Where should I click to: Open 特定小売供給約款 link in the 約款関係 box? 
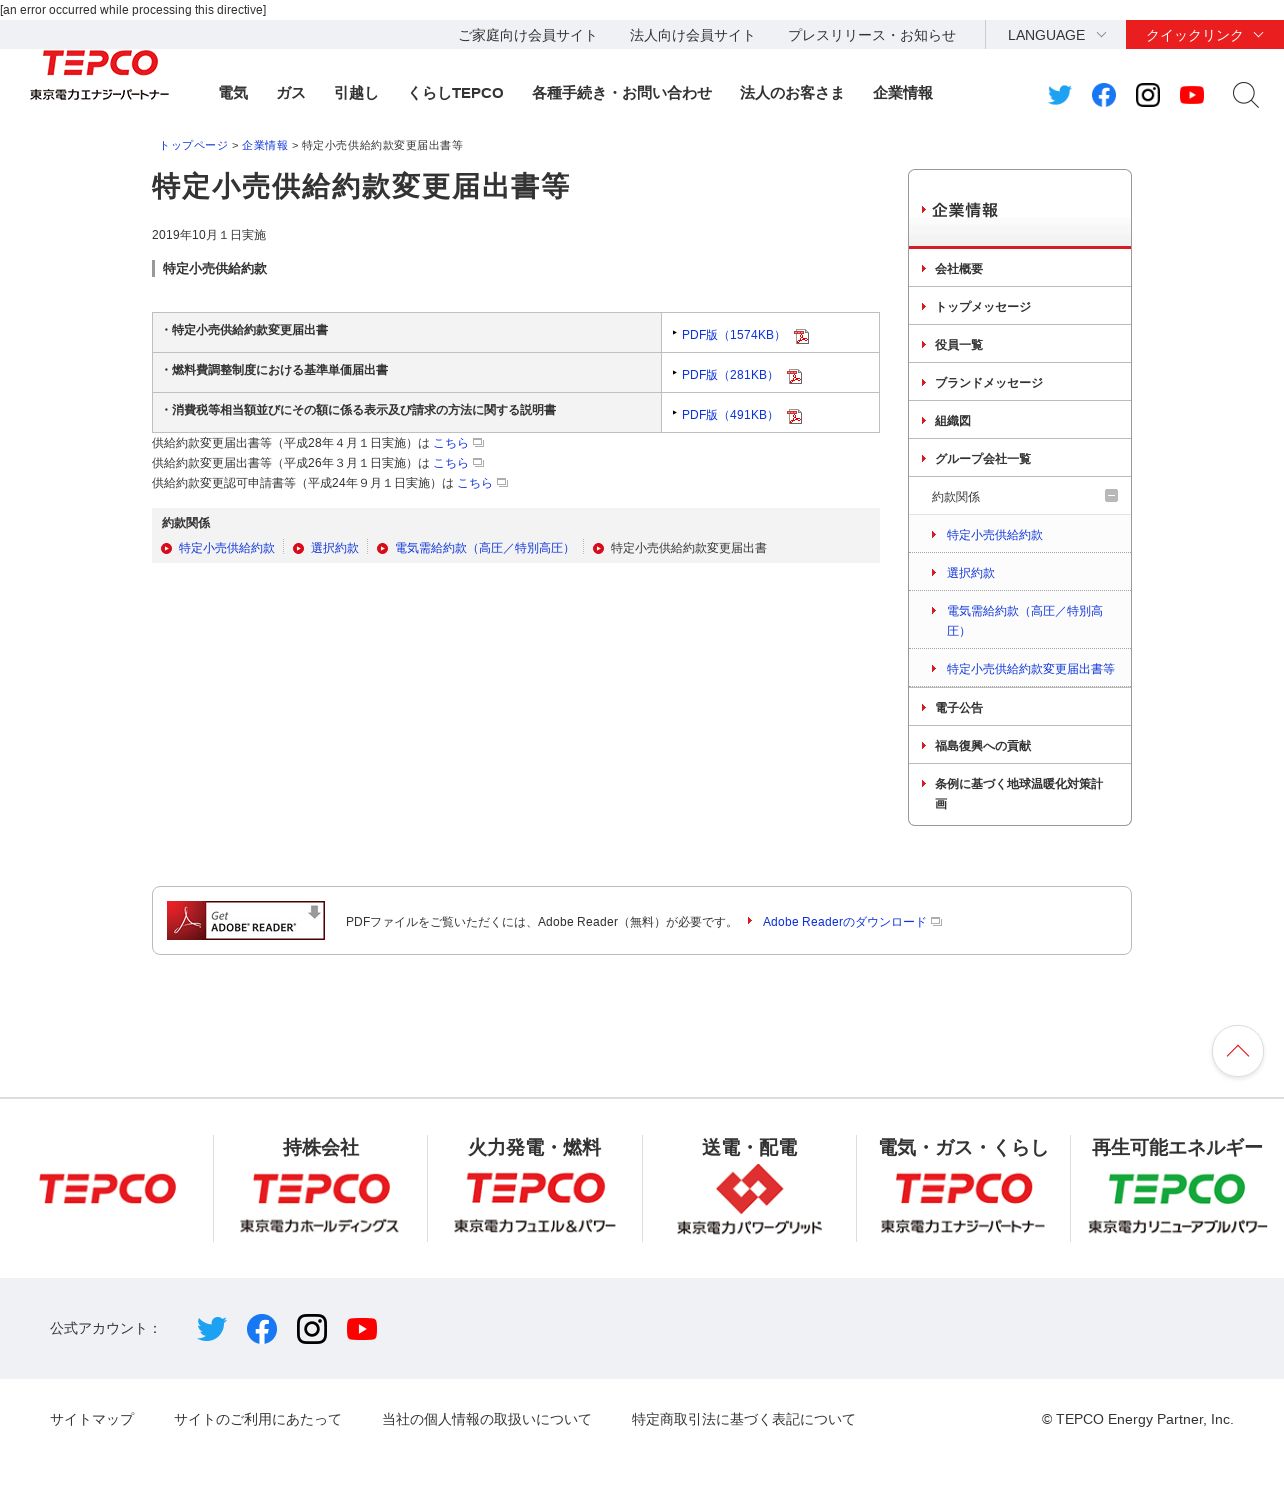click(227, 548)
